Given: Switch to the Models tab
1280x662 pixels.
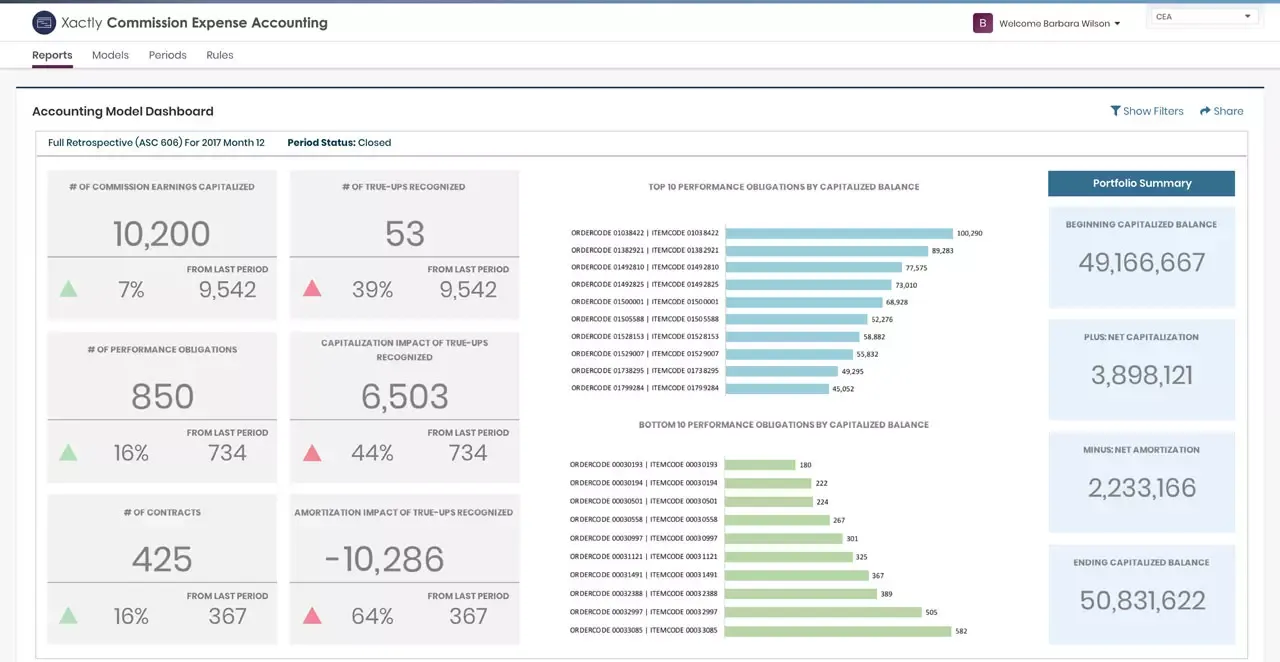Looking at the screenshot, I should coord(110,55).
